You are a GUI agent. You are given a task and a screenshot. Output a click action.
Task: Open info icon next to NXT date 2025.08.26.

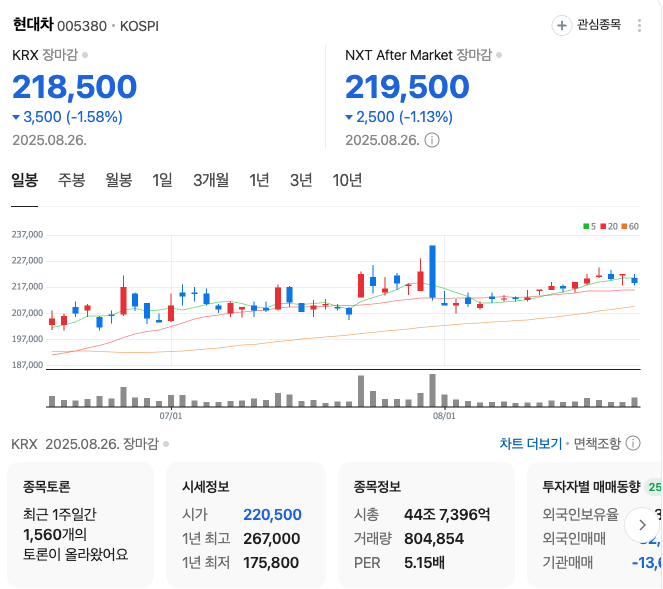tap(432, 140)
